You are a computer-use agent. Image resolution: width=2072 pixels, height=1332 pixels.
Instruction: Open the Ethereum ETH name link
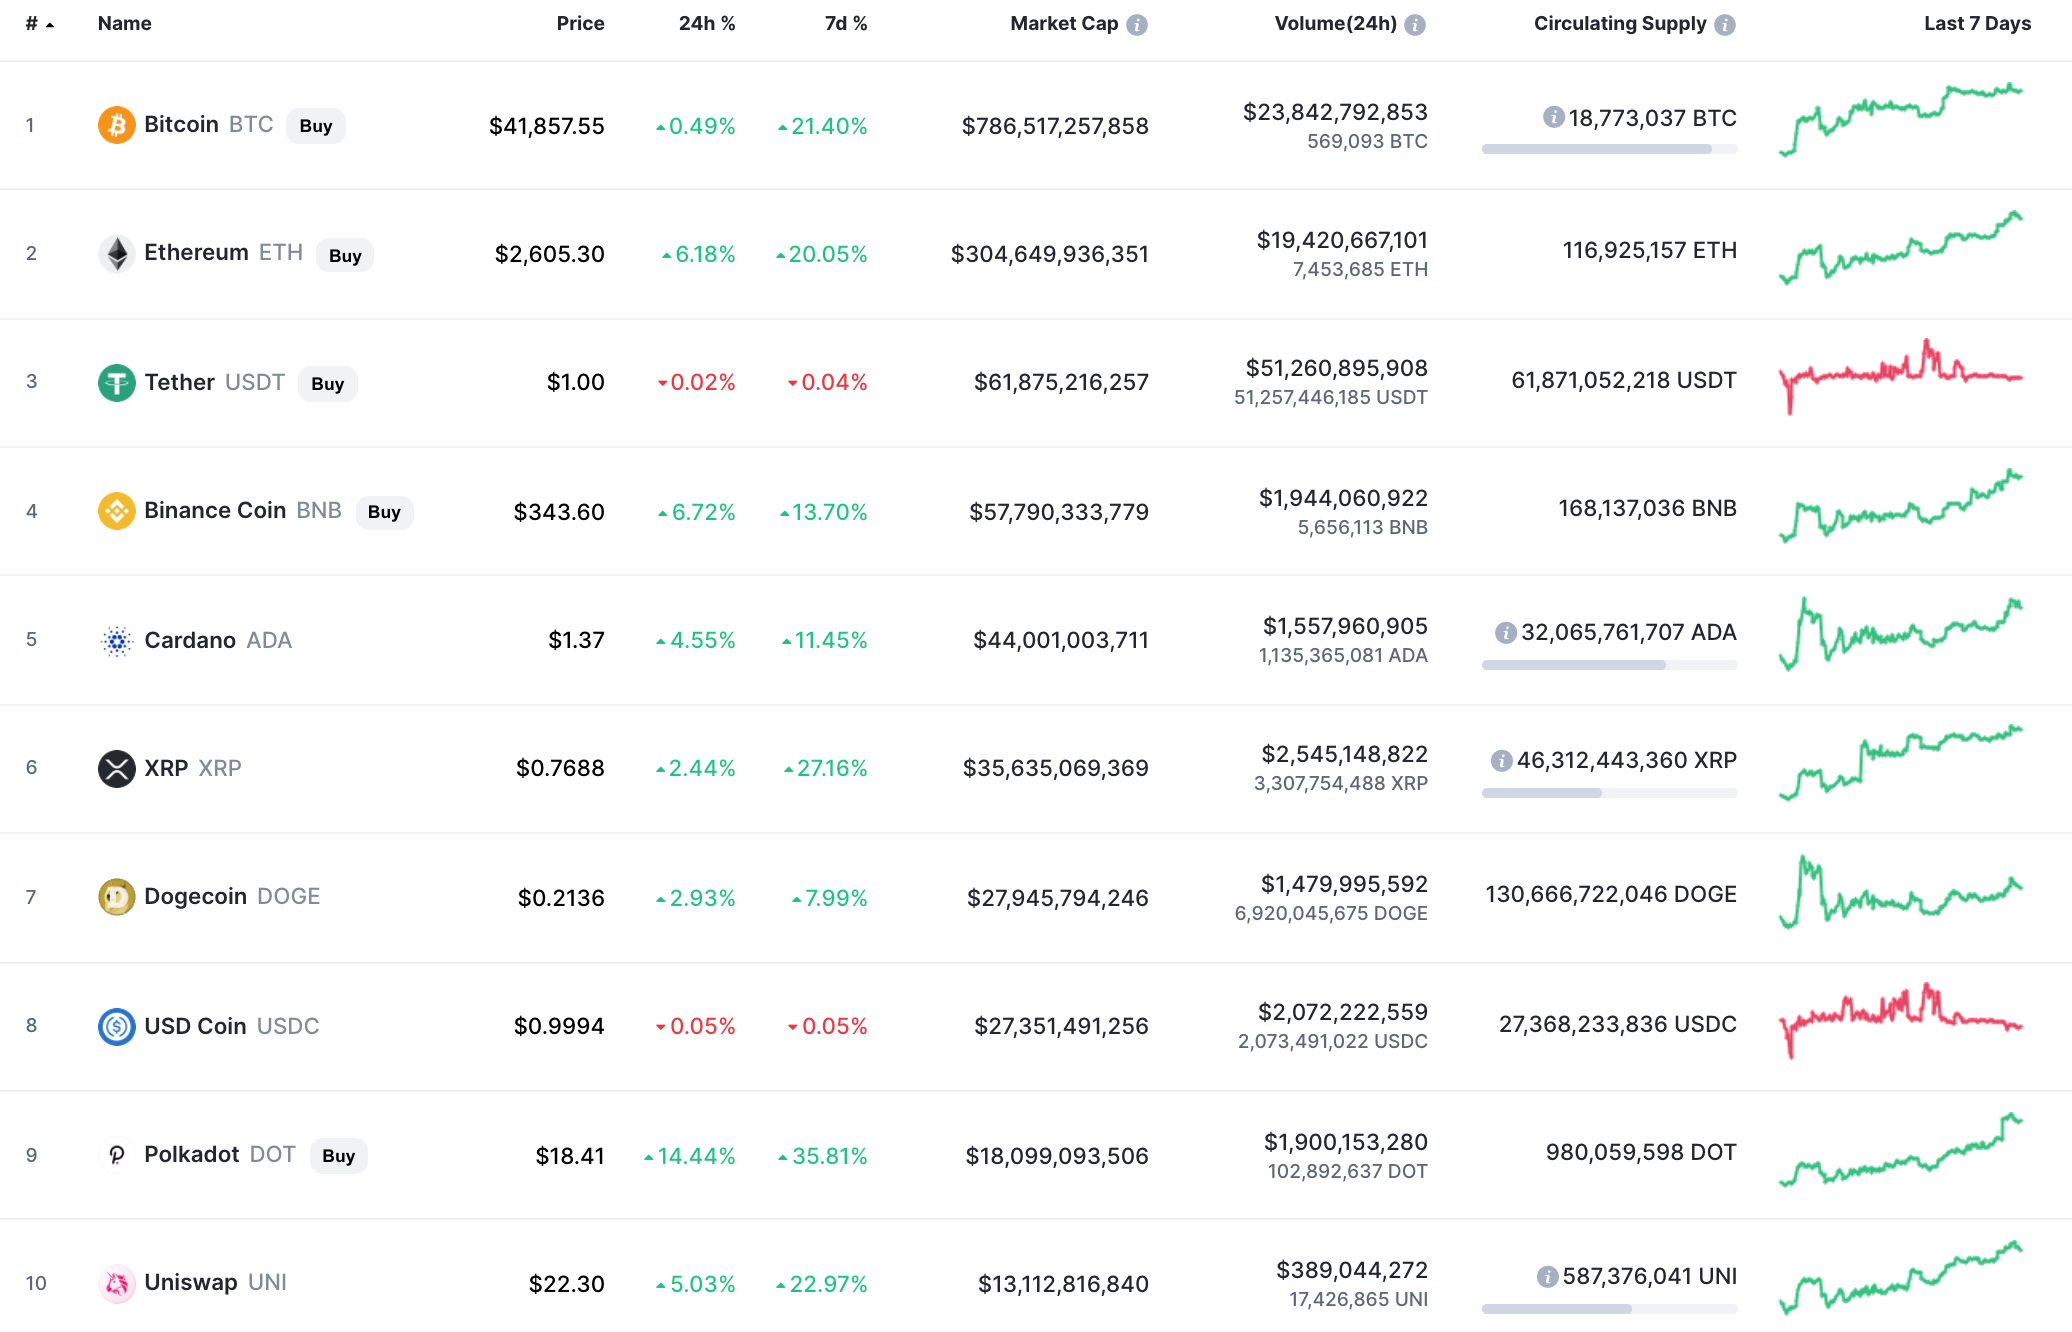tap(223, 253)
